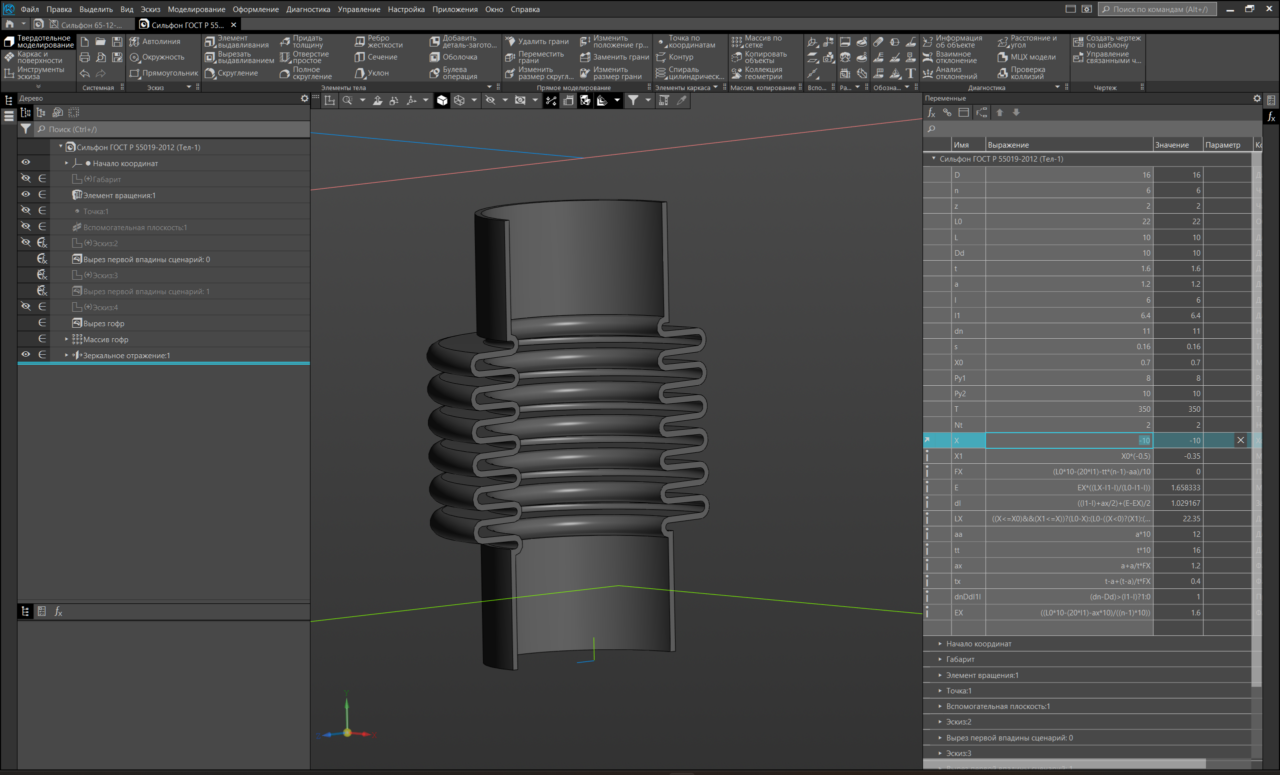
Task: Click the model tree search field
Action: click(172, 130)
